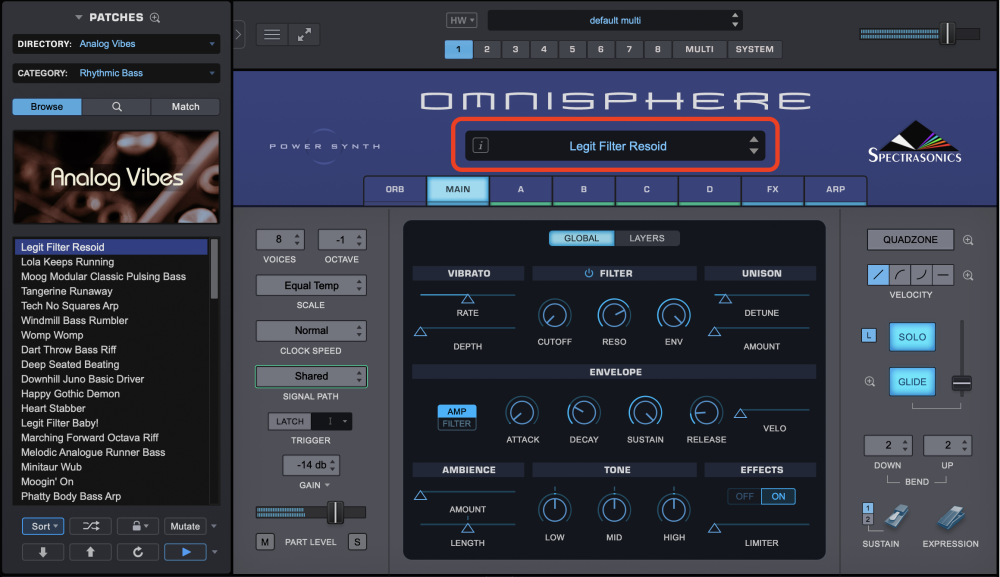
Task: Select the flat velocity curve icon
Action: 943,275
